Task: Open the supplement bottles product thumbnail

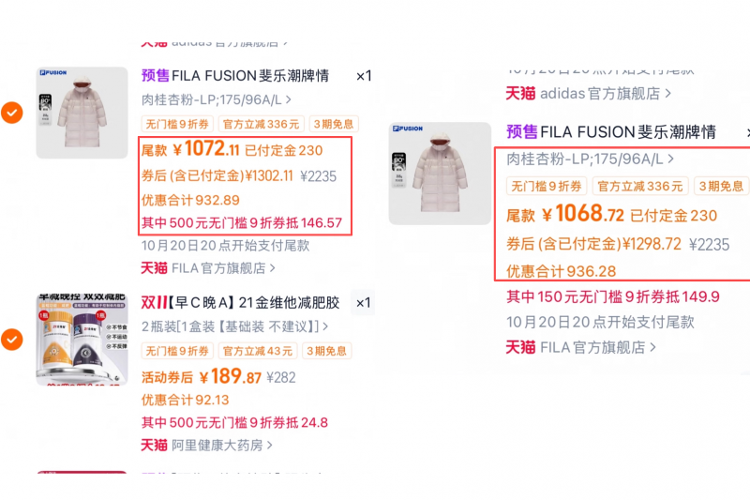Action: pos(82,339)
